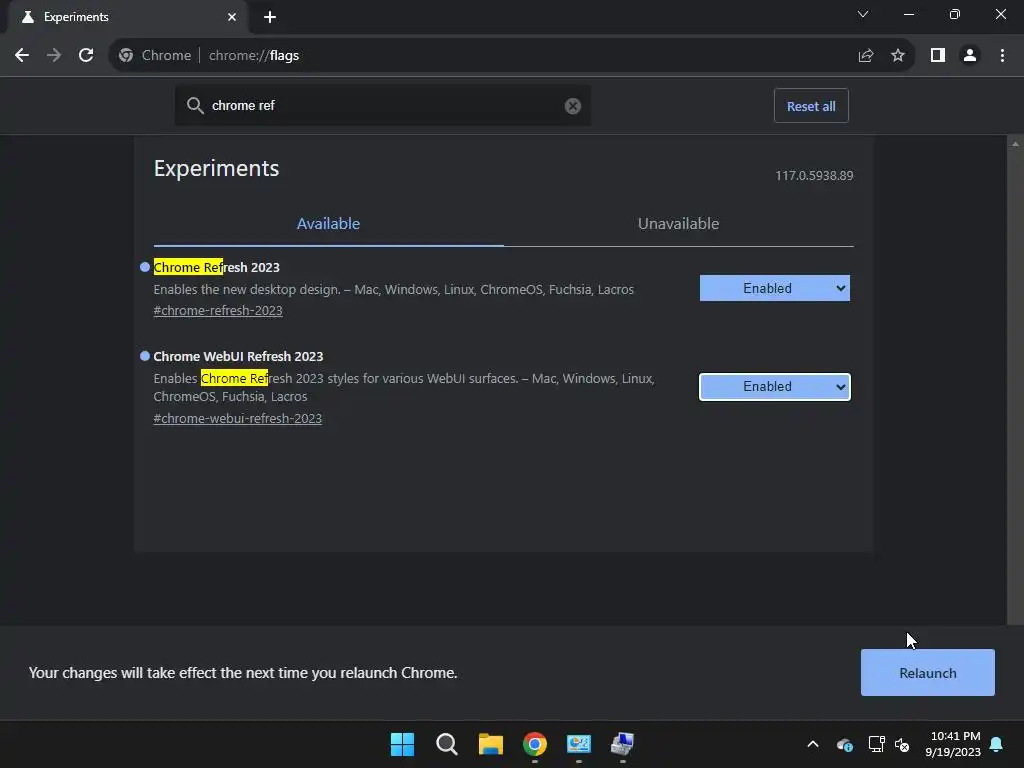Open the Windows Start menu
The height and width of the screenshot is (768, 1024).
pos(402,744)
